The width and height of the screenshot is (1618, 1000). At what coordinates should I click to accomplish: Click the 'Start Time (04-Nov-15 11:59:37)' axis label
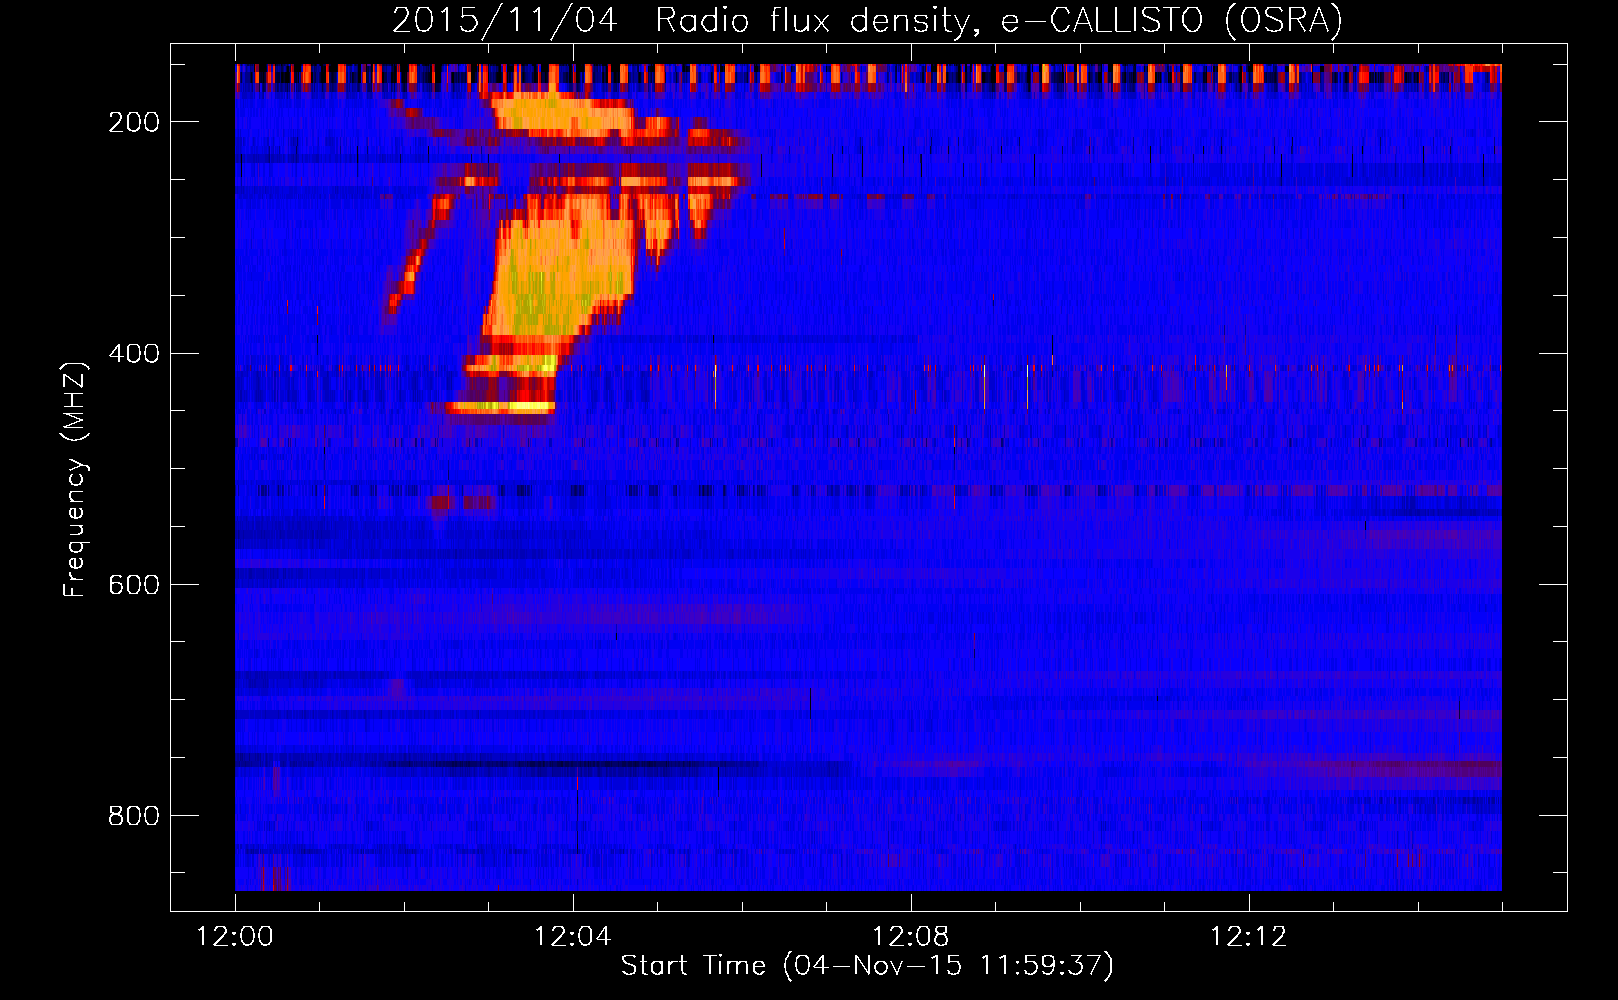click(x=867, y=966)
